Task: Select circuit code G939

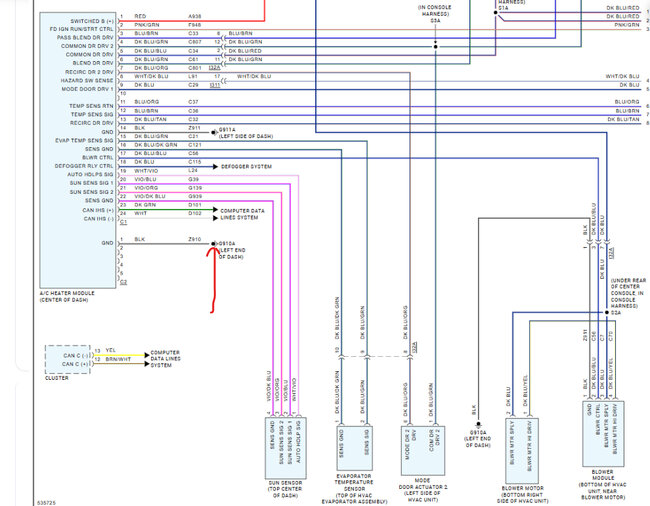Action: coord(195,196)
